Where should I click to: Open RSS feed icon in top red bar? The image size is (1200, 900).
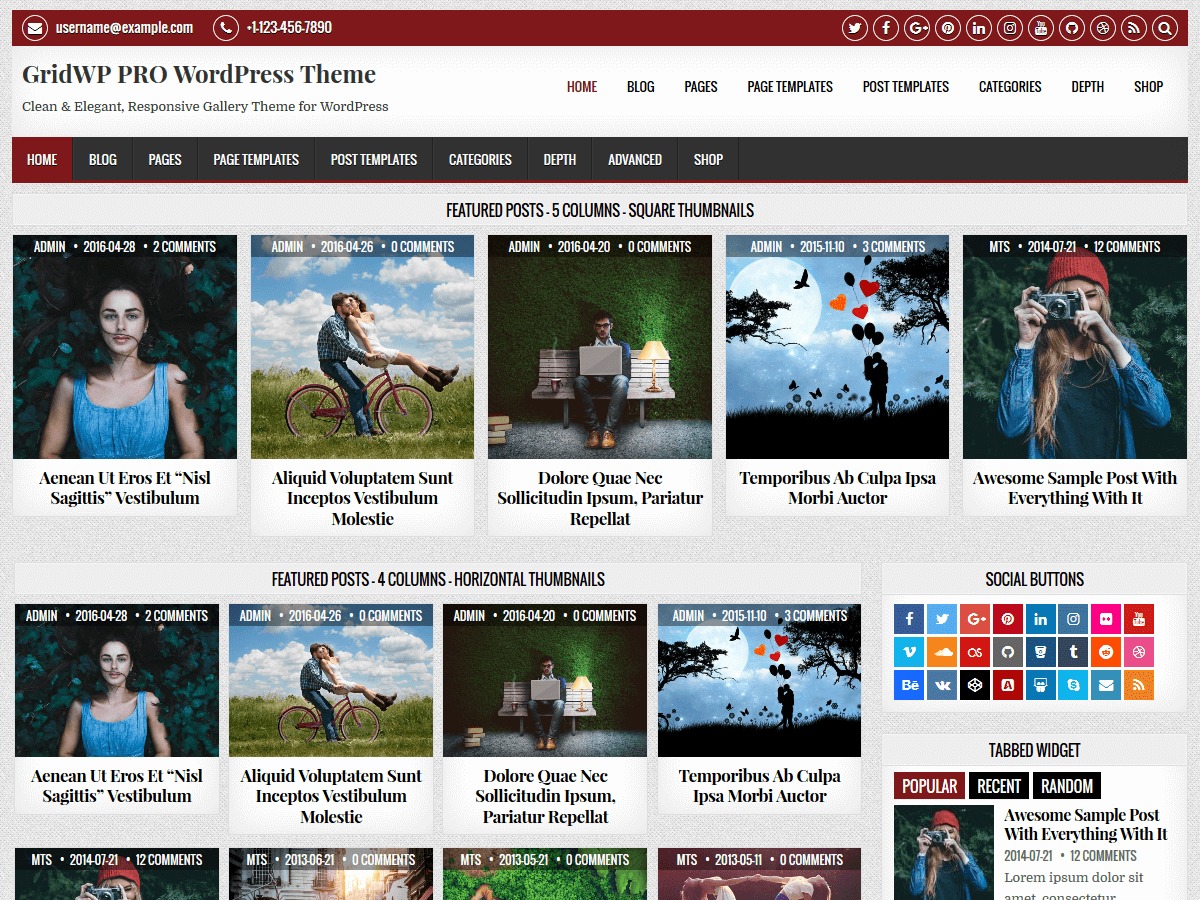click(1134, 28)
